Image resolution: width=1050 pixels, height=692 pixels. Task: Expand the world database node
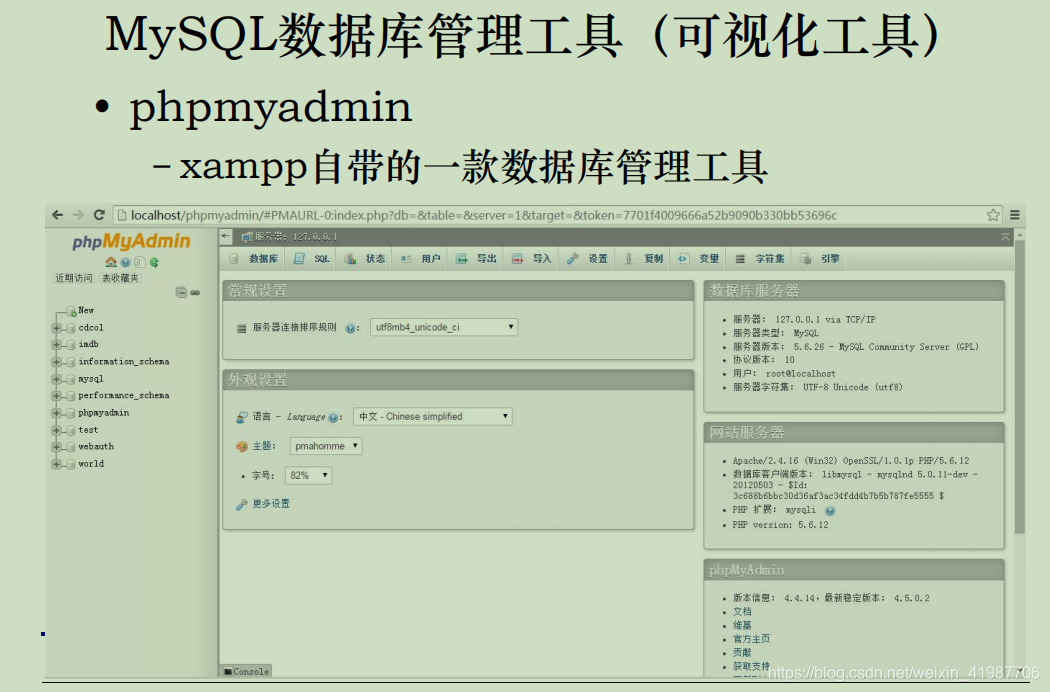pos(56,464)
